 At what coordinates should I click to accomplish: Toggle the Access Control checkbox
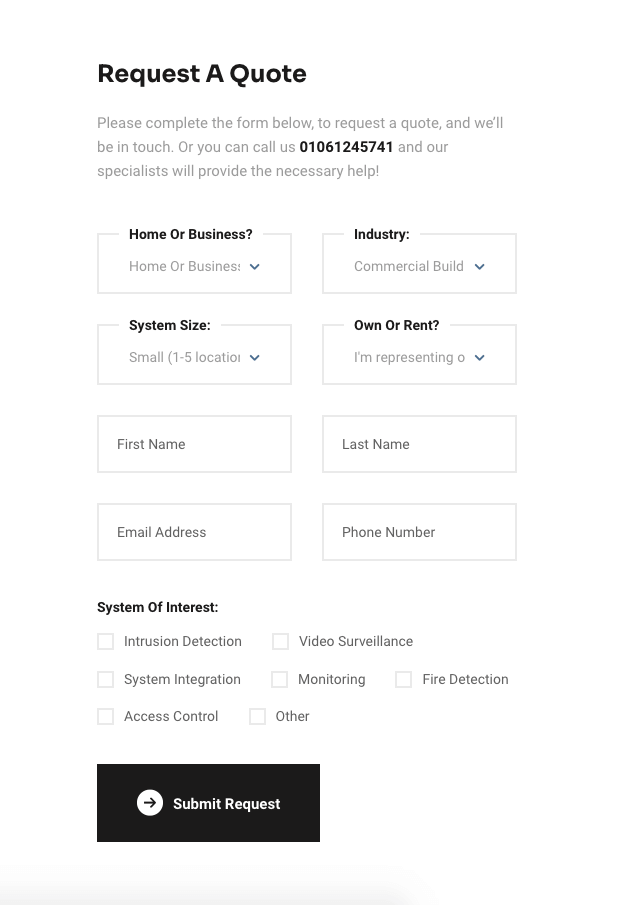[x=106, y=716]
